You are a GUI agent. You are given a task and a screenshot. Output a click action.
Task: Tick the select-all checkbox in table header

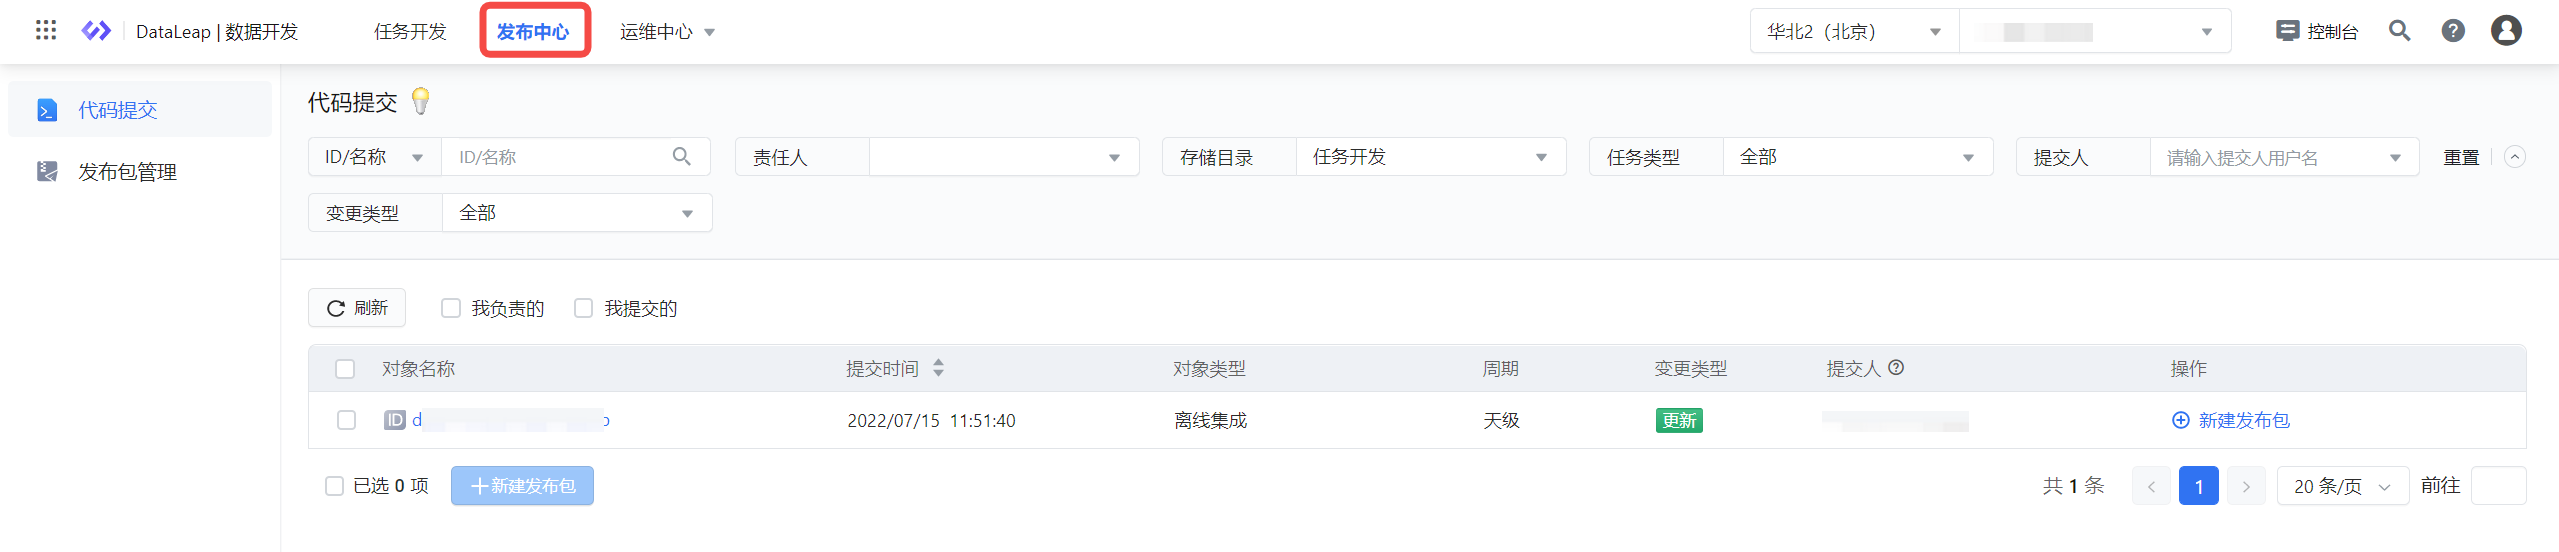(x=345, y=369)
